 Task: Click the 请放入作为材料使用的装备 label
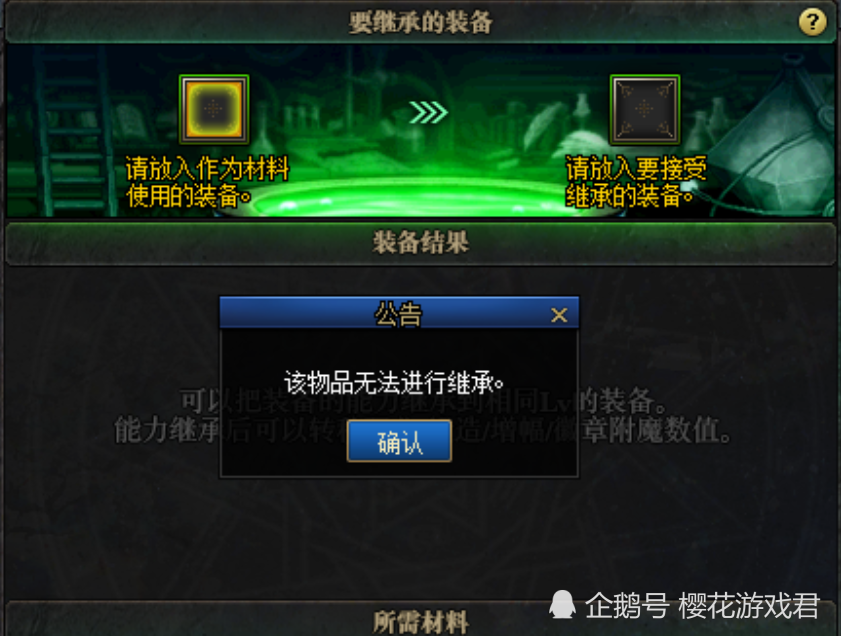click(207, 182)
